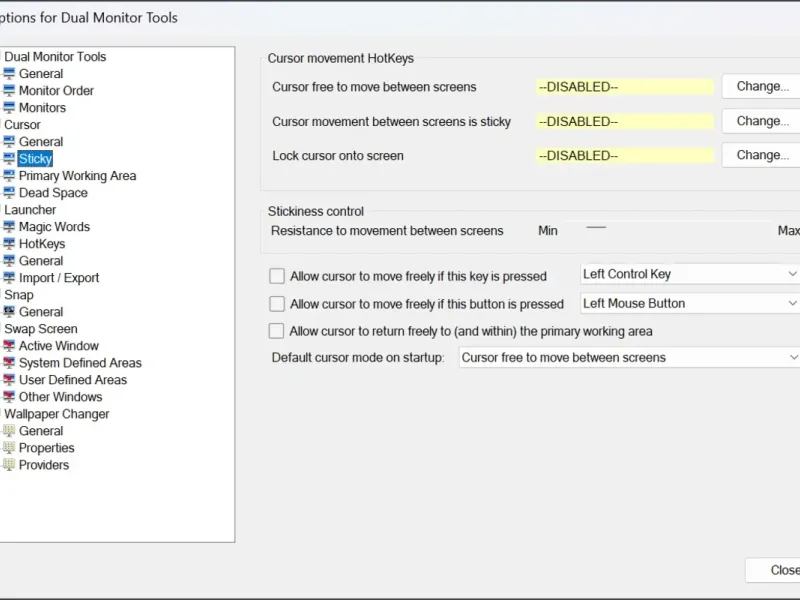Click the DISABLED field for Lock cursor onto screen
Viewport: 800px width, 600px height.
coord(624,156)
